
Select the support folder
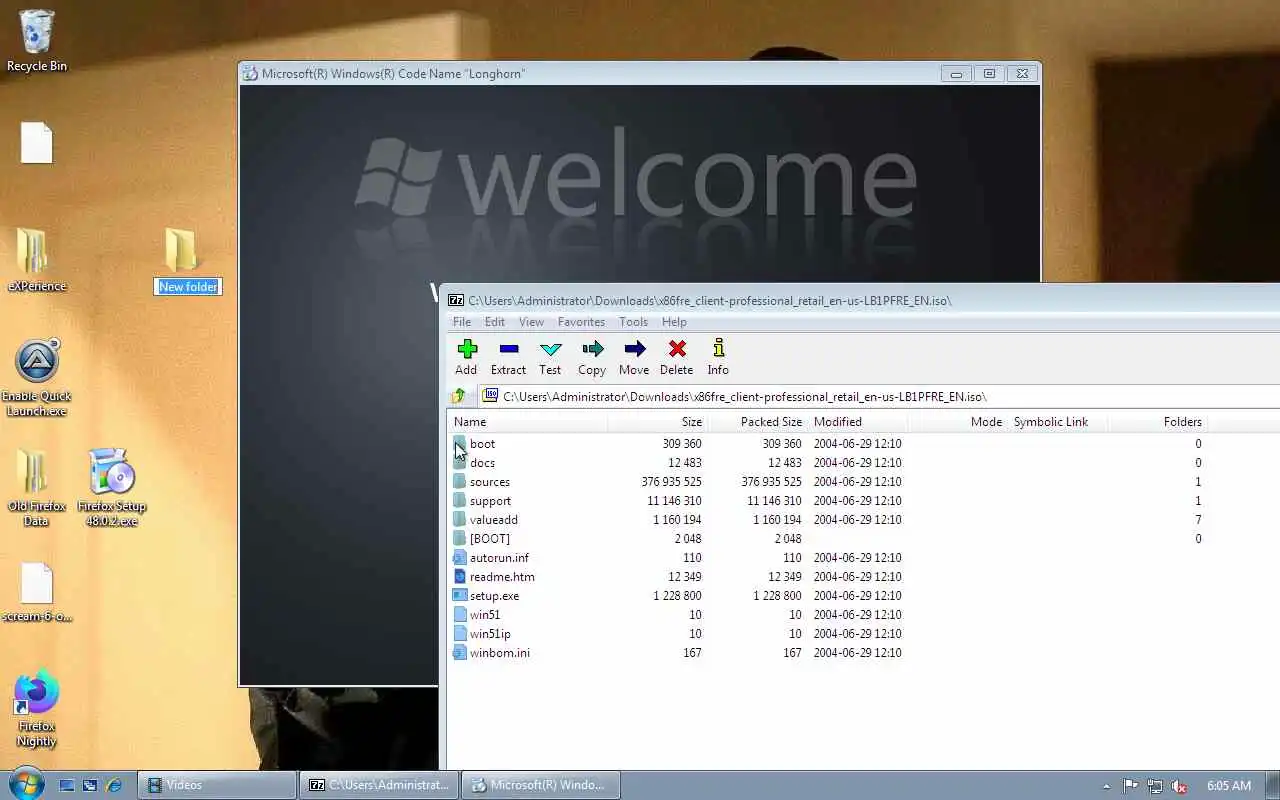[x=490, y=501]
